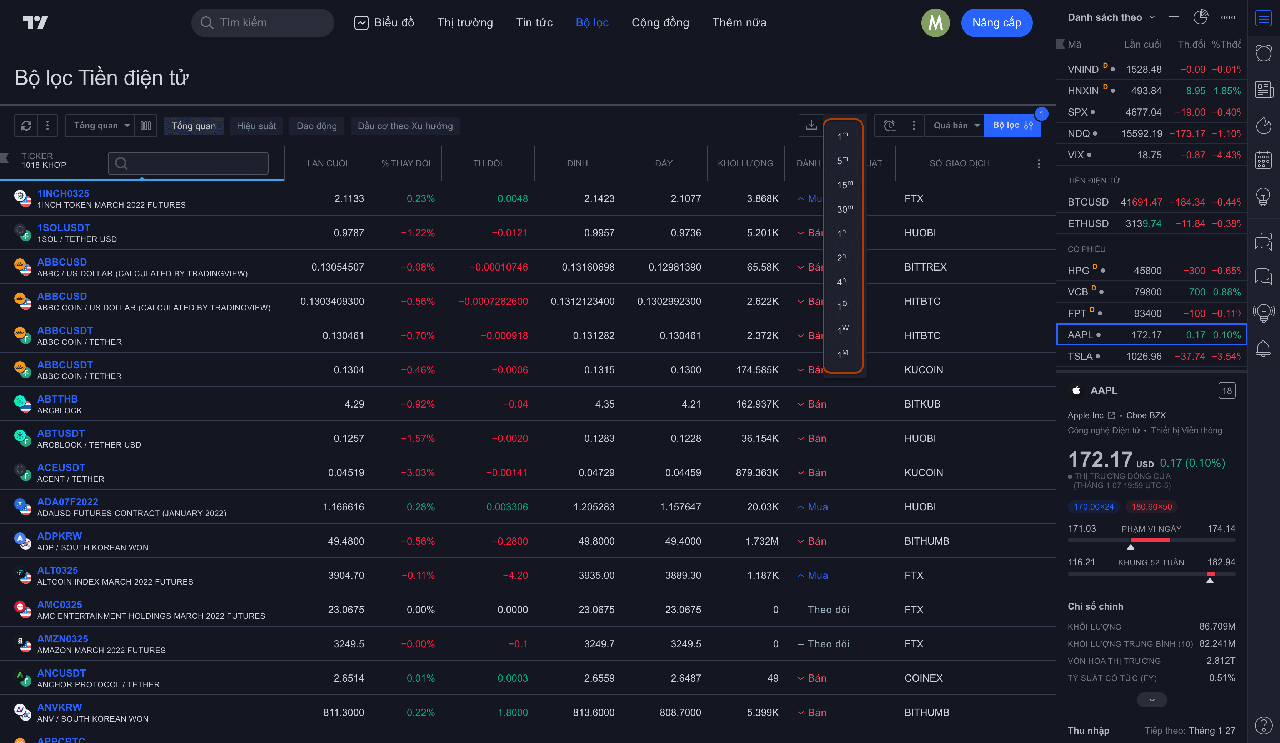This screenshot has height=743, width=1280.
Task: Click the Nâng cấp upgrade button
Action: [996, 23]
